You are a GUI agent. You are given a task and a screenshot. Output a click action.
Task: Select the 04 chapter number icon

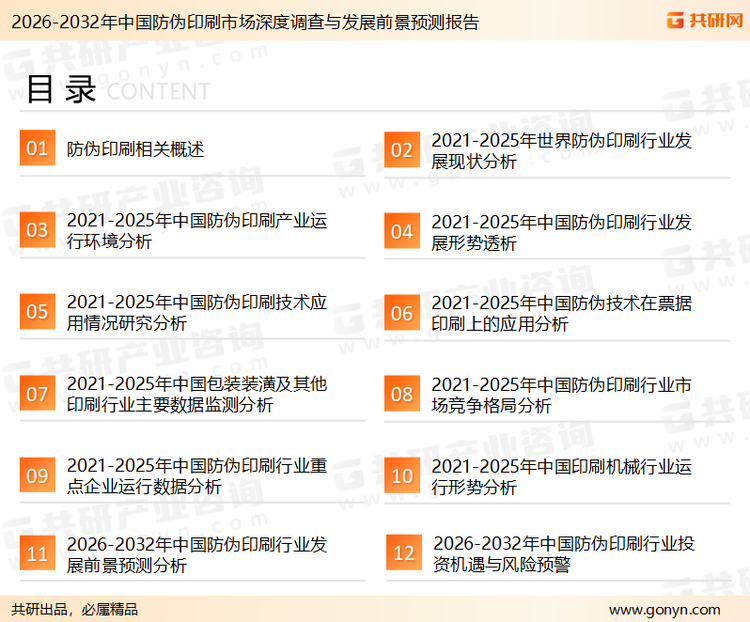tap(401, 231)
